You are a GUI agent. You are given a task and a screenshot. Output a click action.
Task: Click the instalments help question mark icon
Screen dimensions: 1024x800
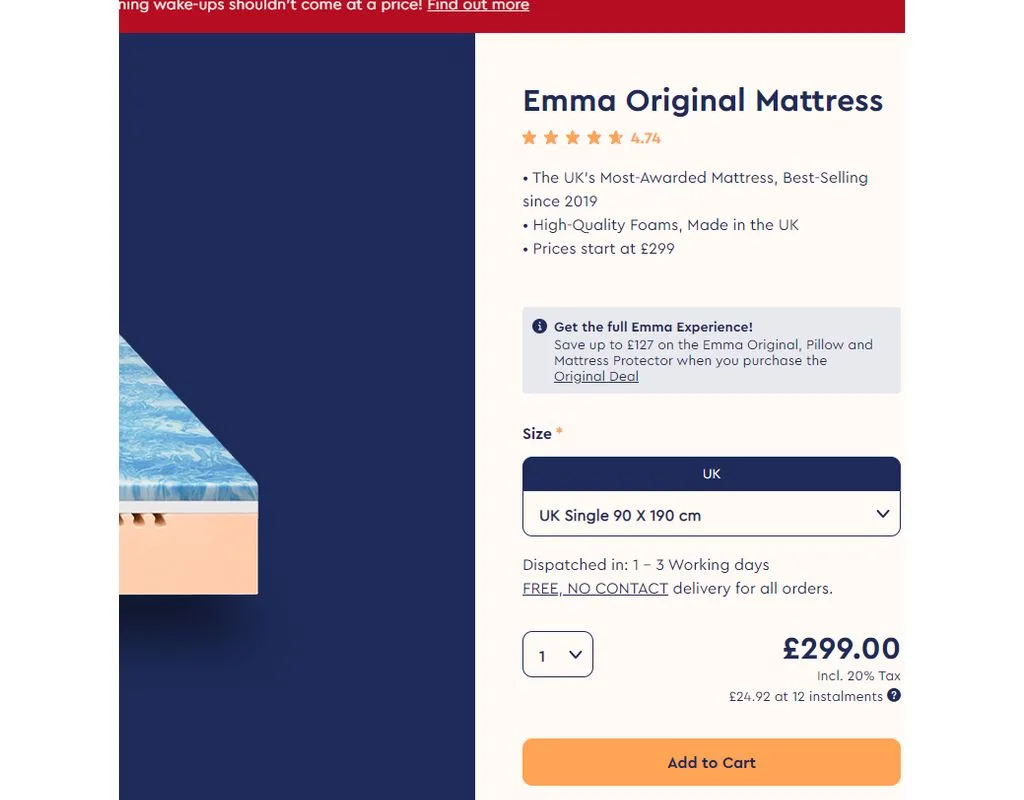894,695
